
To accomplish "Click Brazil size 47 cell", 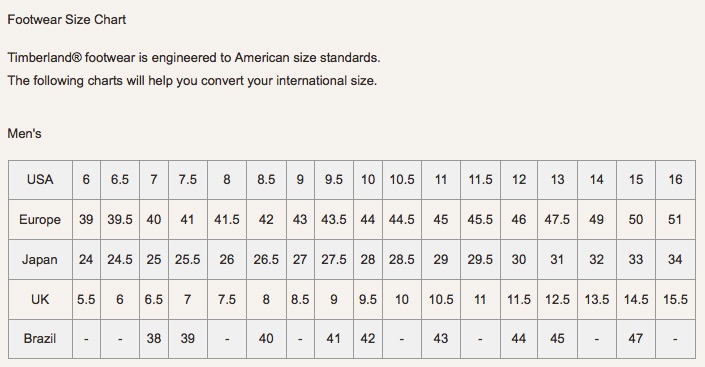I will (x=636, y=339).
